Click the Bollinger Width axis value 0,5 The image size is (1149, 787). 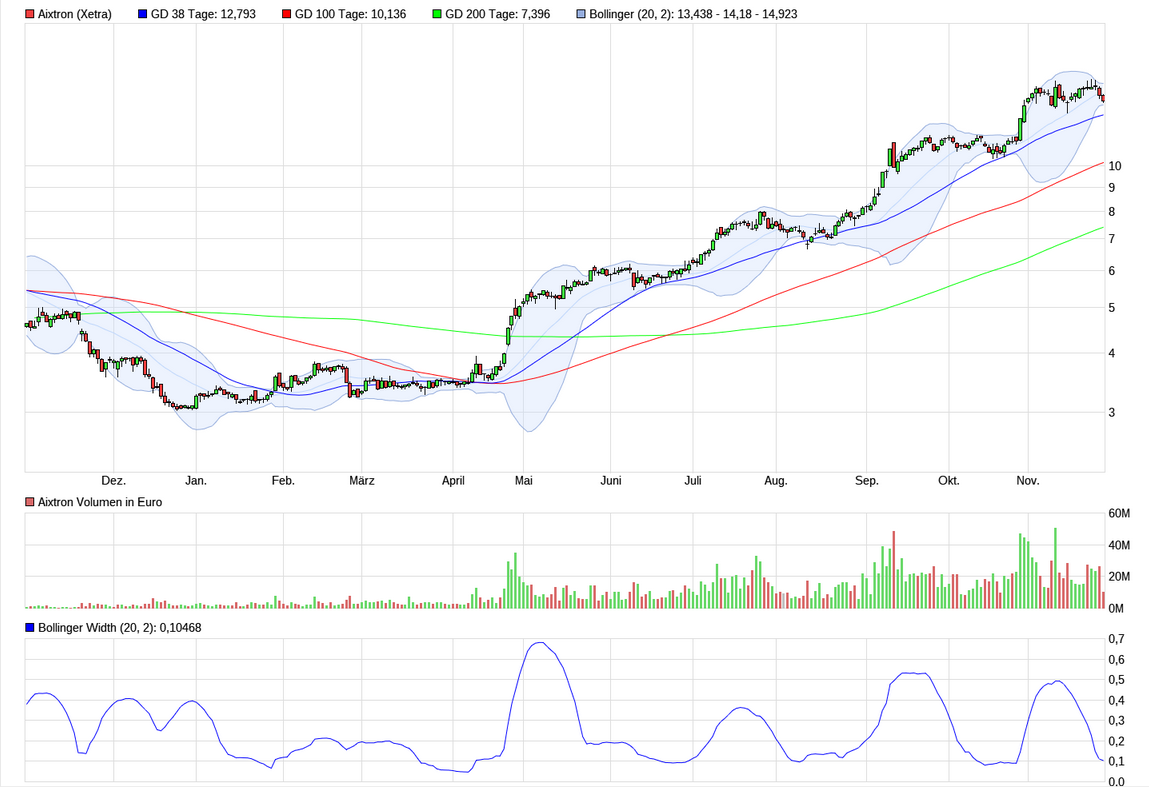[x=1116, y=680]
